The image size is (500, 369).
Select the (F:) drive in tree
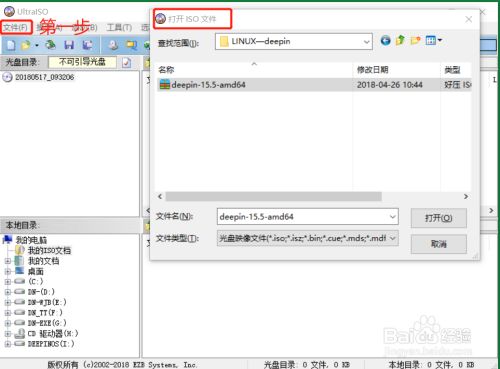point(45,313)
